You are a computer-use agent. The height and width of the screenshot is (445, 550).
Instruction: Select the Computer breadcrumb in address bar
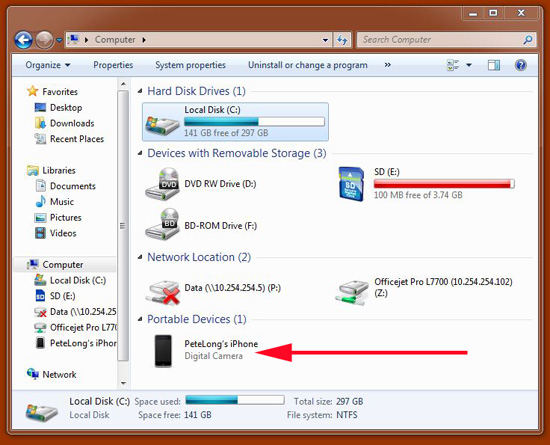click(115, 40)
